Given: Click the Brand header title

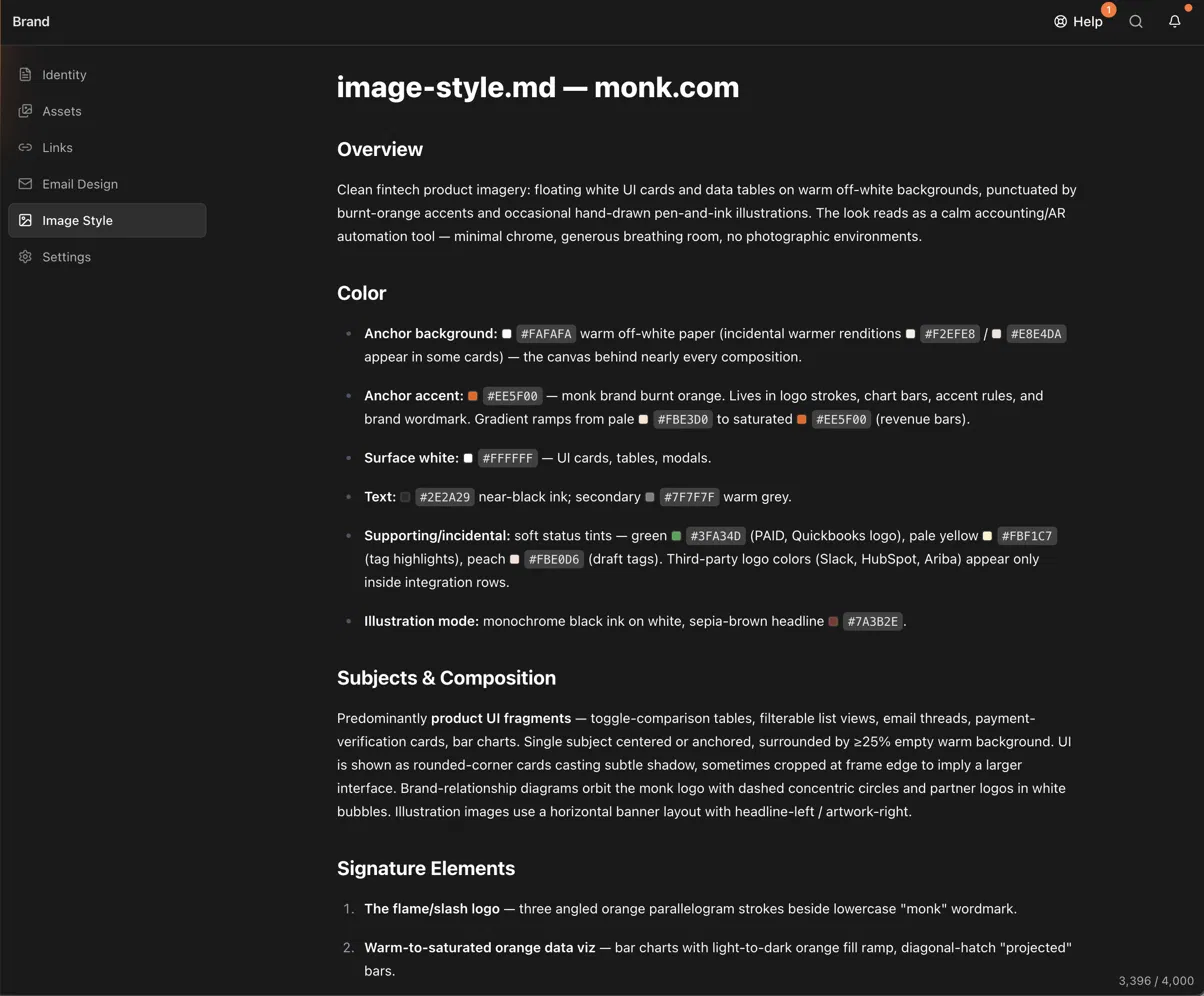Looking at the screenshot, I should coord(31,21).
